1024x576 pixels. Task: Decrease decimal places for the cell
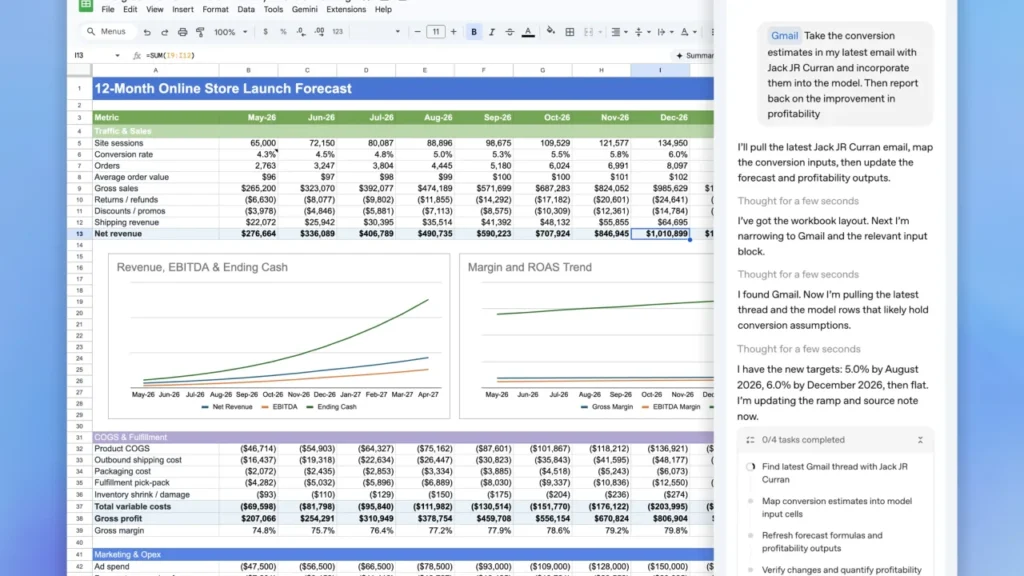(300, 32)
